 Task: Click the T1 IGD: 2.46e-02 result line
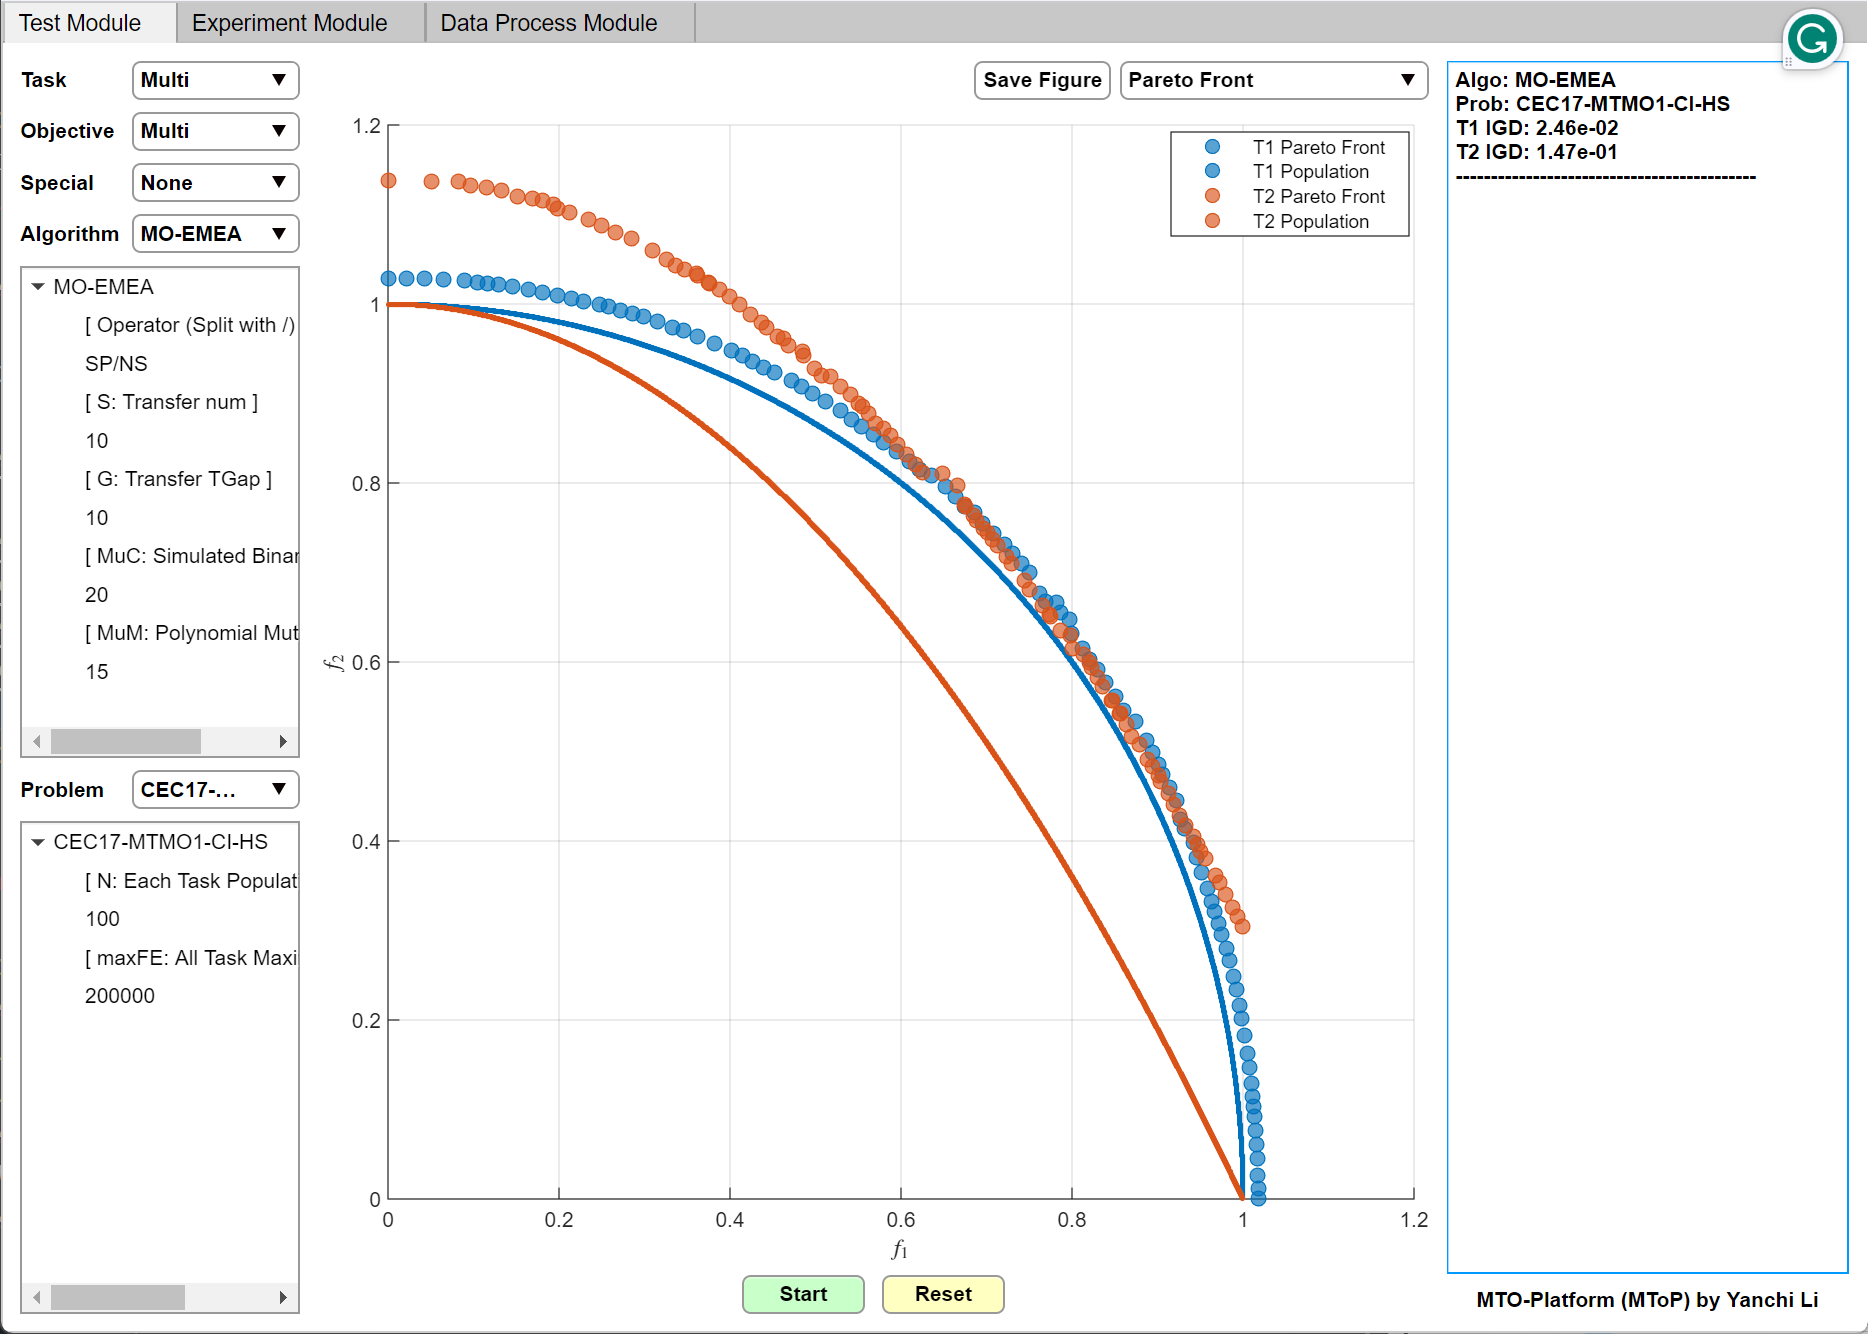click(1537, 128)
